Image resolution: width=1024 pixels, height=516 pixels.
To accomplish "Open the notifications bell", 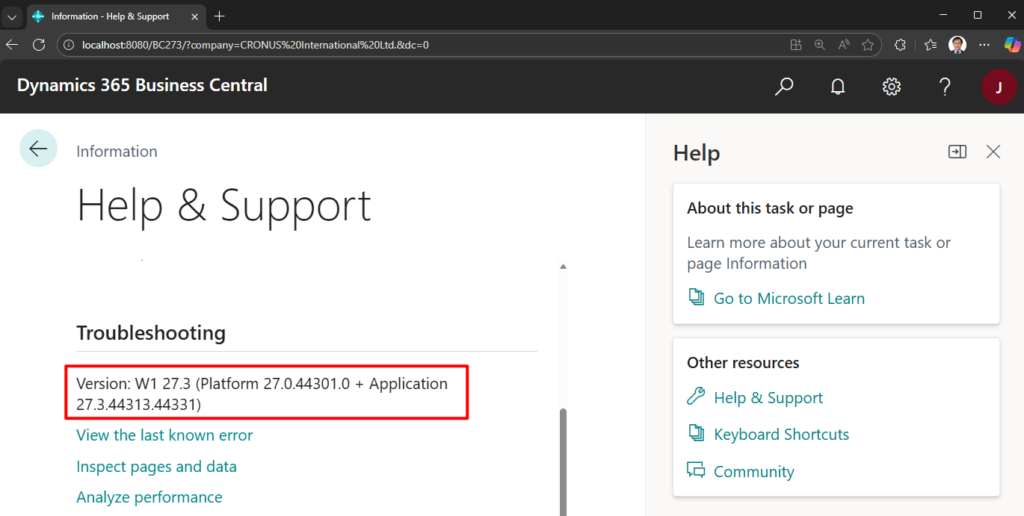I will [838, 87].
